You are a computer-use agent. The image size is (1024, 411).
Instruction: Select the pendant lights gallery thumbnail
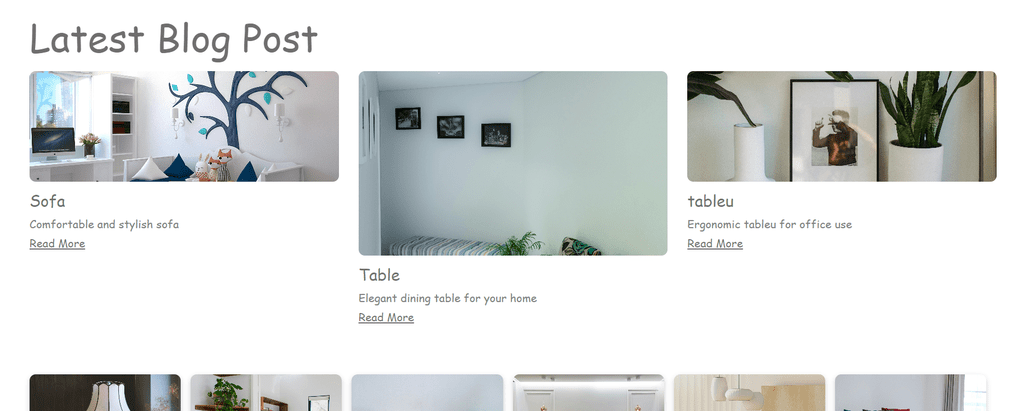click(x=749, y=393)
